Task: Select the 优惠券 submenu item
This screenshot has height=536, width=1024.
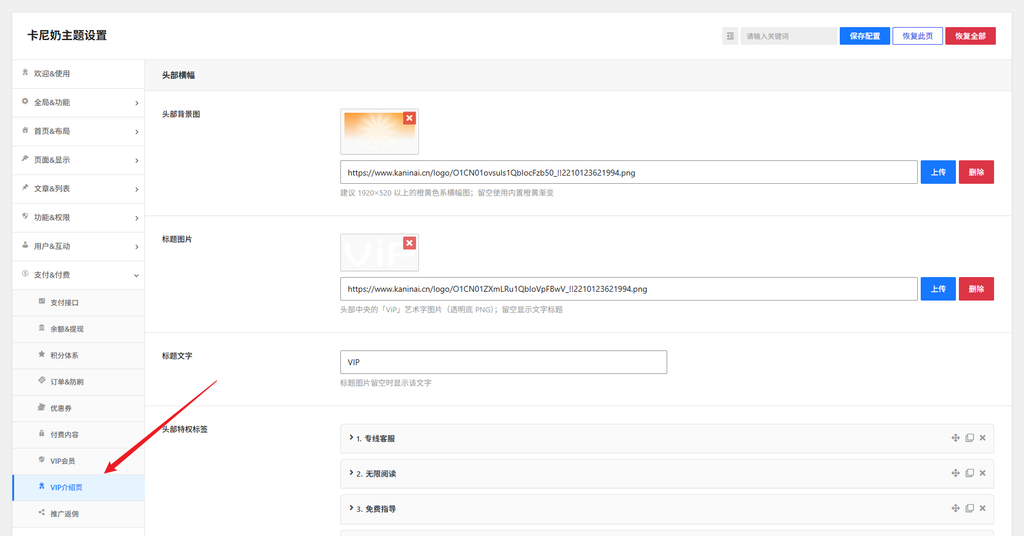Action: pyautogui.click(x=78, y=409)
